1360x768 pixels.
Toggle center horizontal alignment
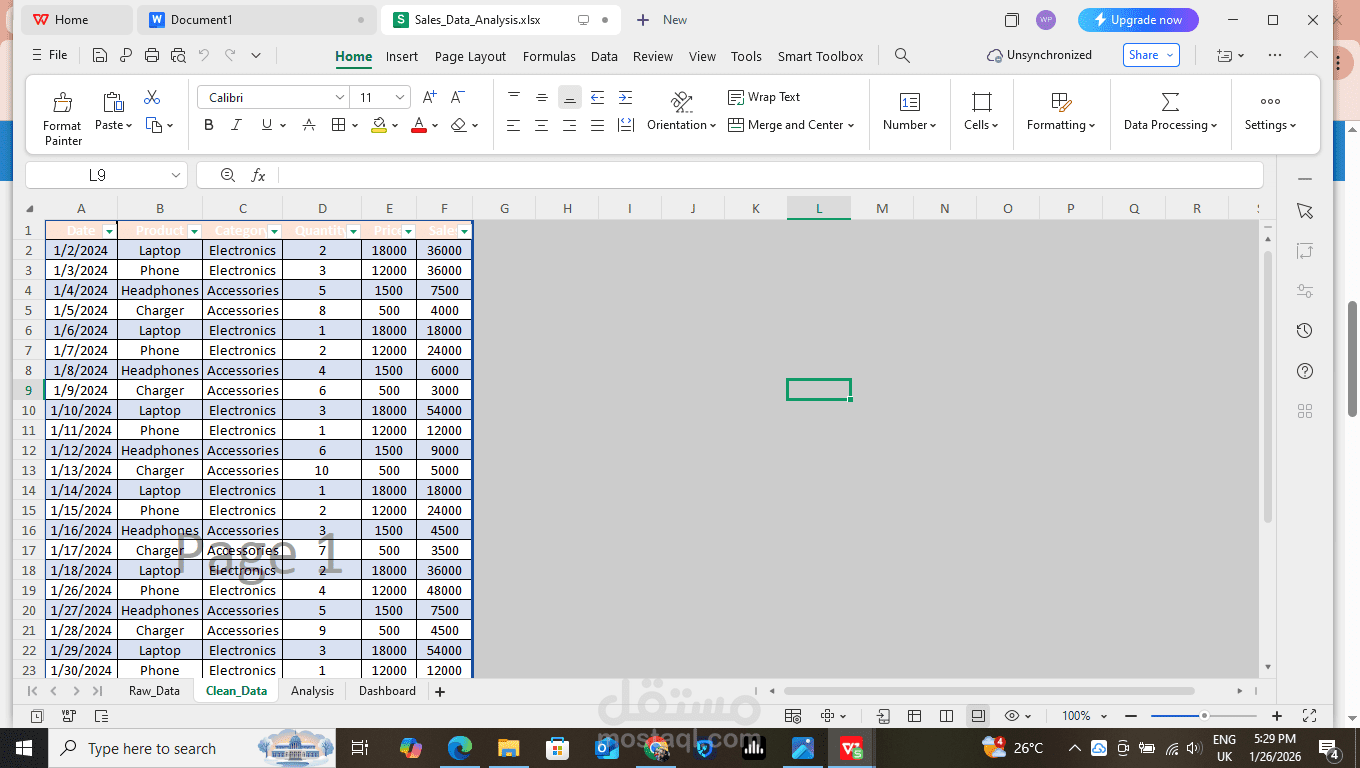541,125
